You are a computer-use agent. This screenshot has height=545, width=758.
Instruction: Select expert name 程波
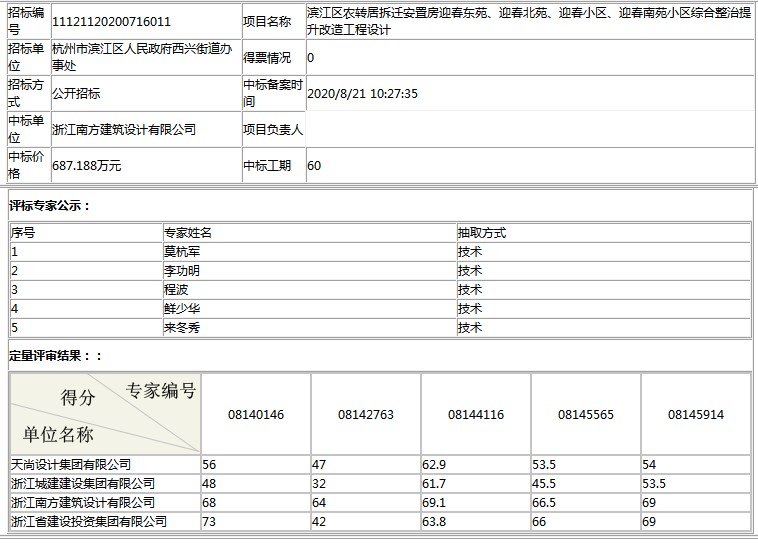[176, 289]
